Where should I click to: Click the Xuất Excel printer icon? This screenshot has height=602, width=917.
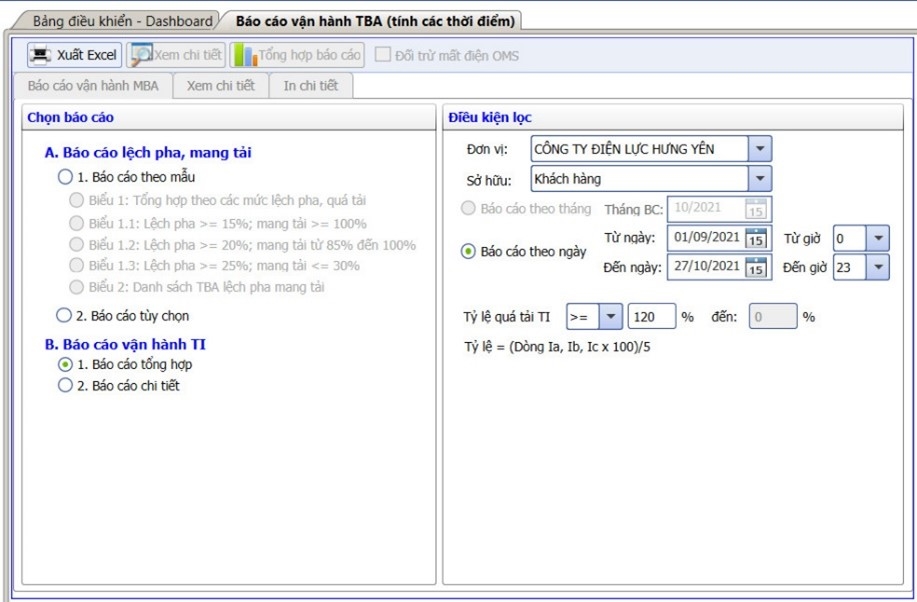click(x=41, y=55)
